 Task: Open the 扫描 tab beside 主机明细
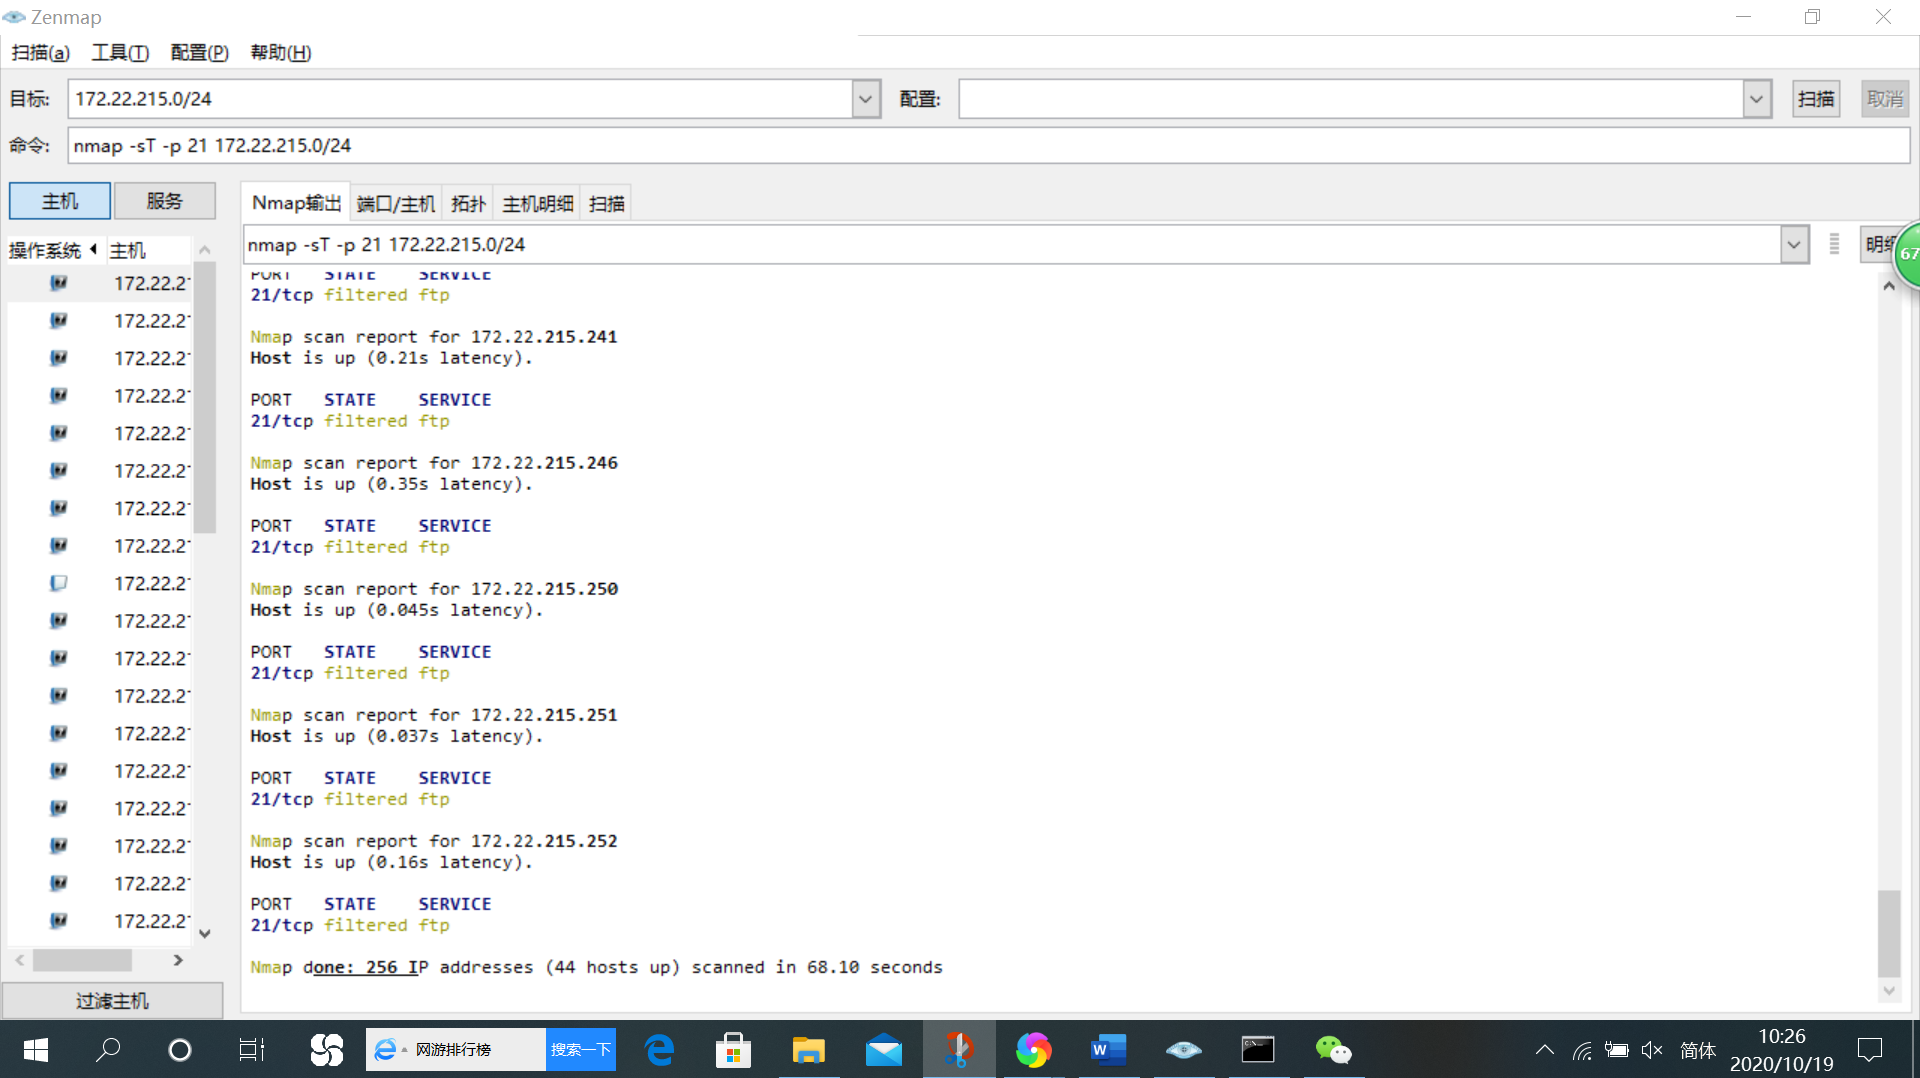point(607,204)
